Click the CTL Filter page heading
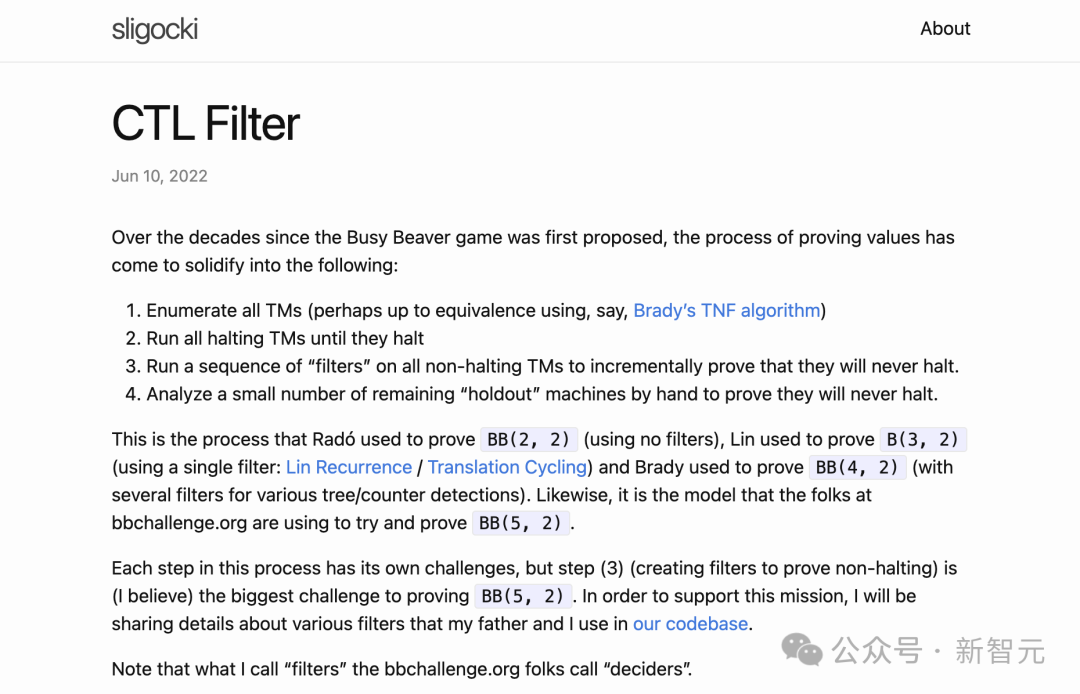The width and height of the screenshot is (1080, 694). pyautogui.click(x=206, y=124)
